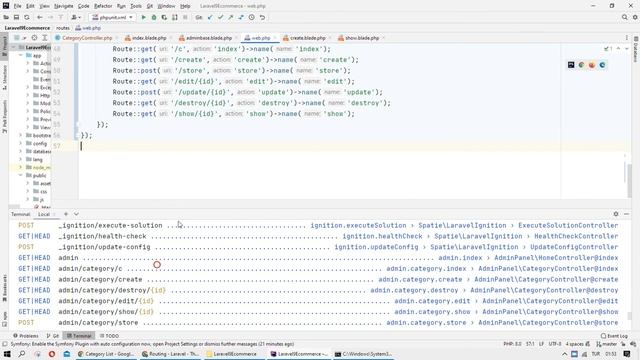Switch to adminbase.blade.php tab

coord(209,38)
